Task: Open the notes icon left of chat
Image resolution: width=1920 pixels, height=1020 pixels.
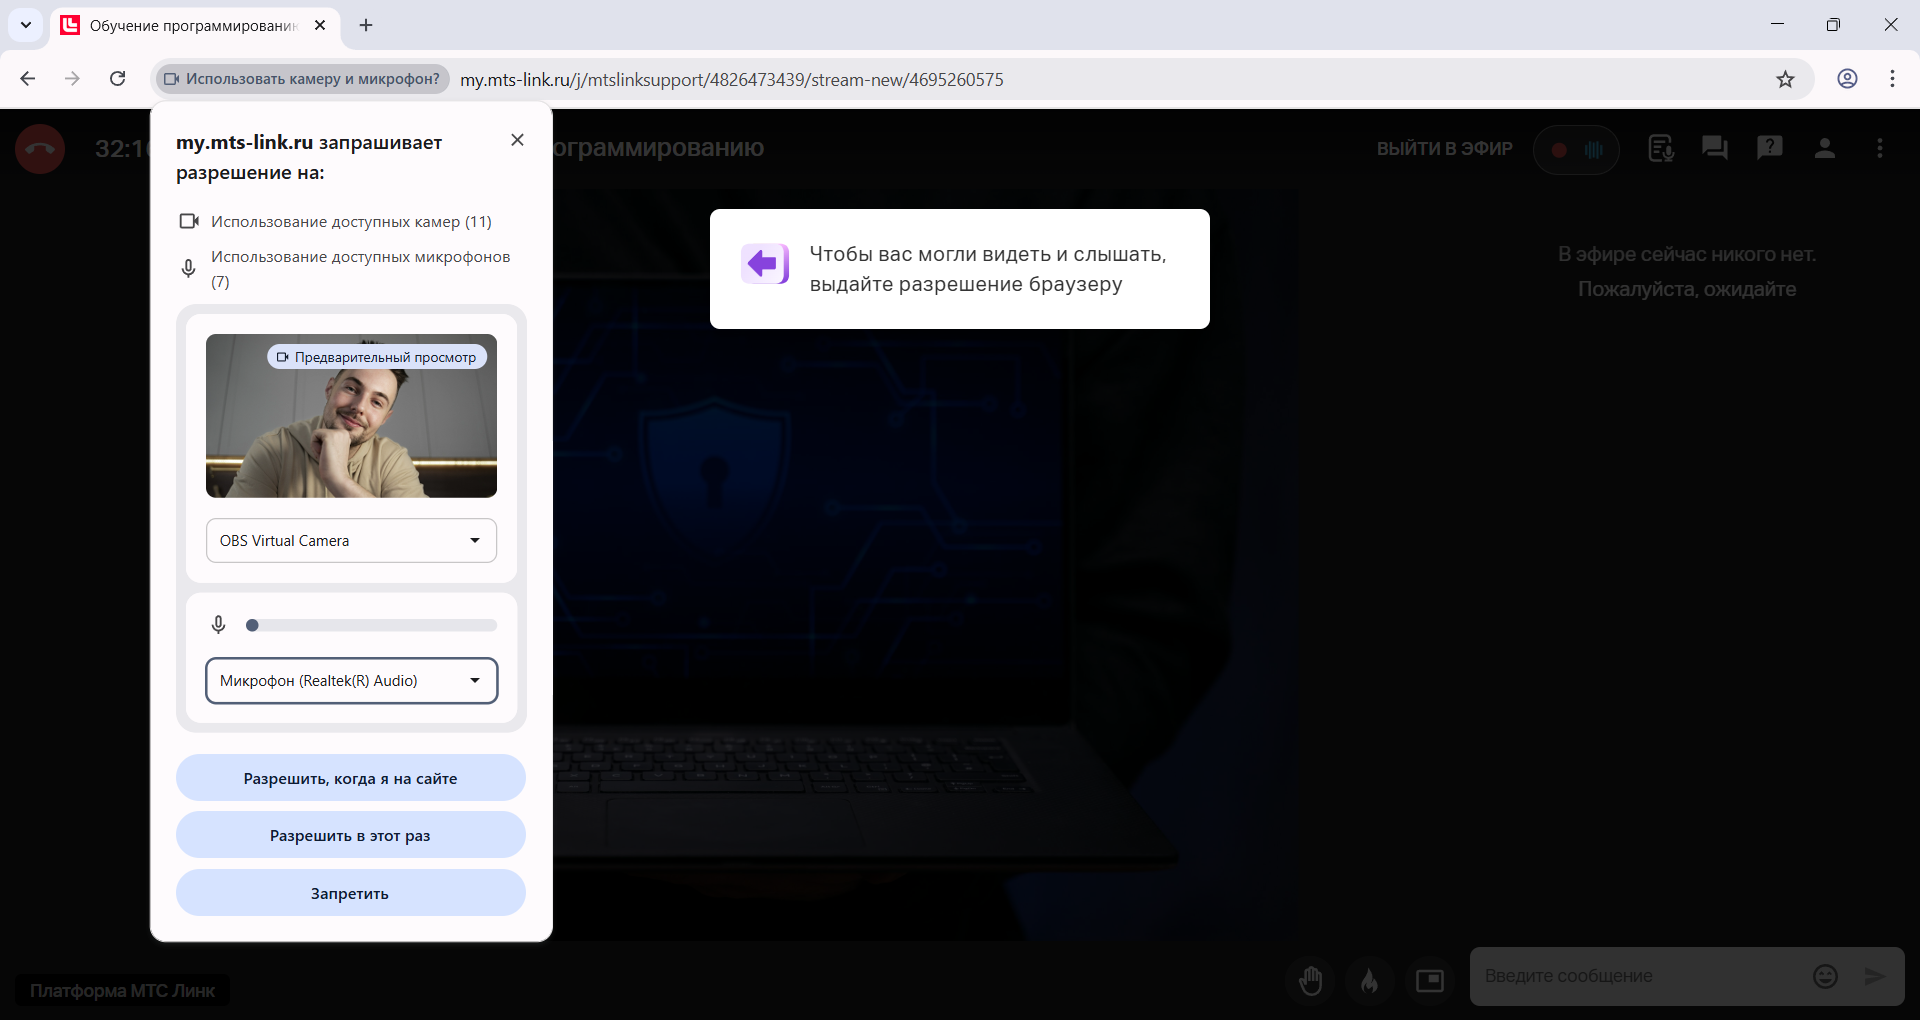Action: (x=1661, y=148)
